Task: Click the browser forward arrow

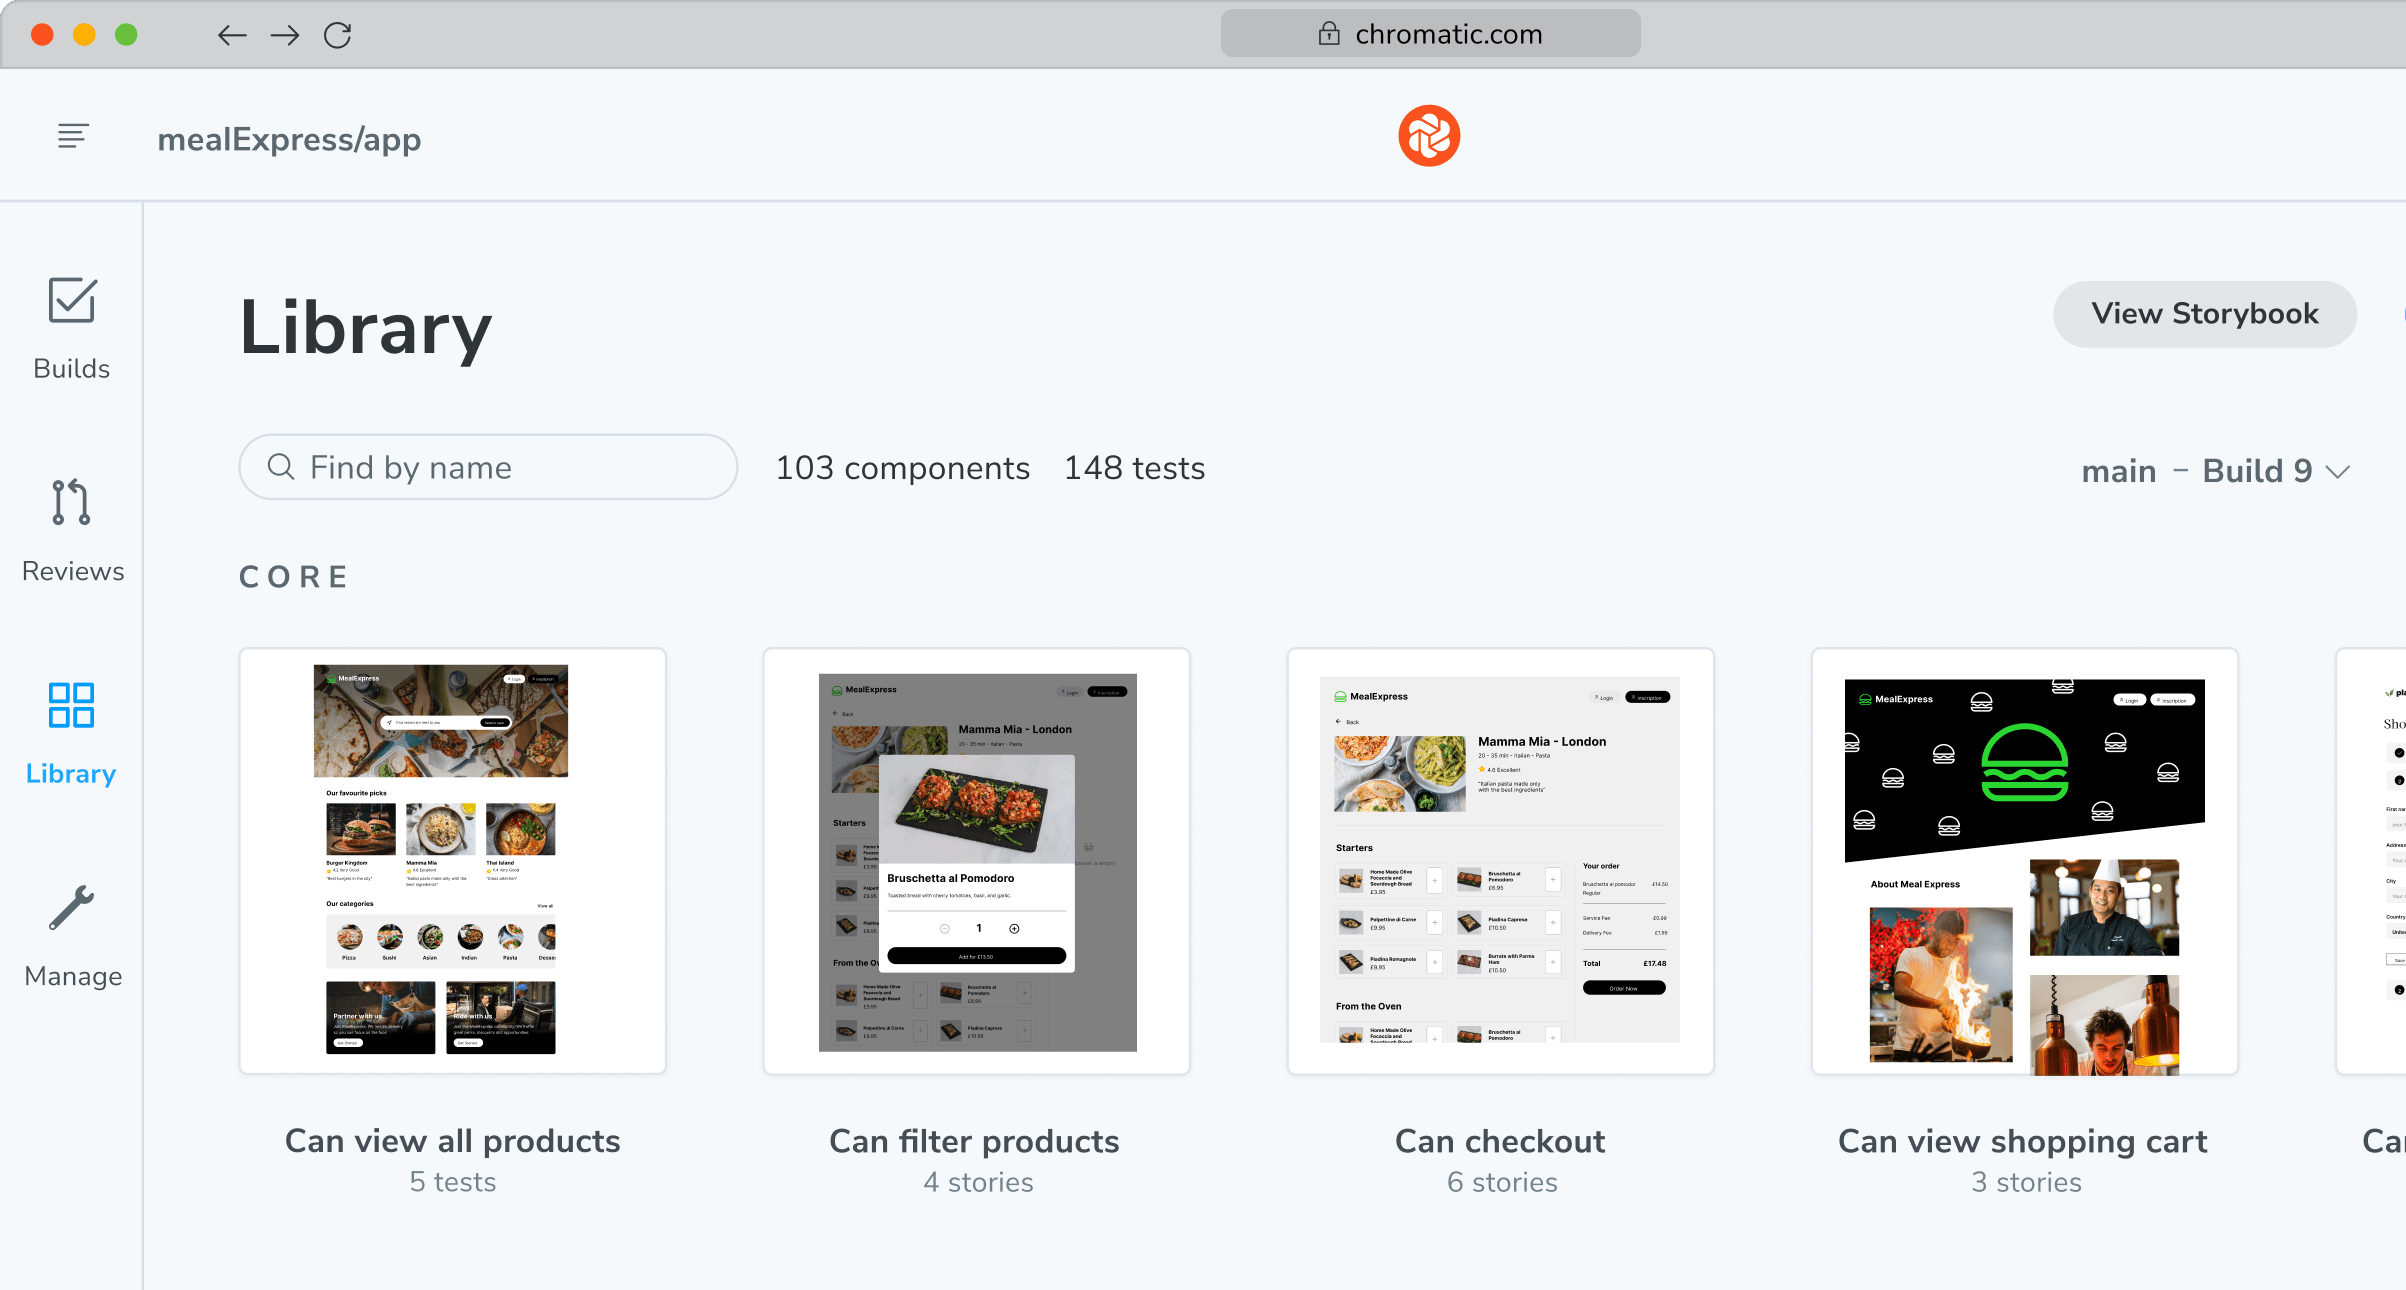Action: tap(285, 36)
